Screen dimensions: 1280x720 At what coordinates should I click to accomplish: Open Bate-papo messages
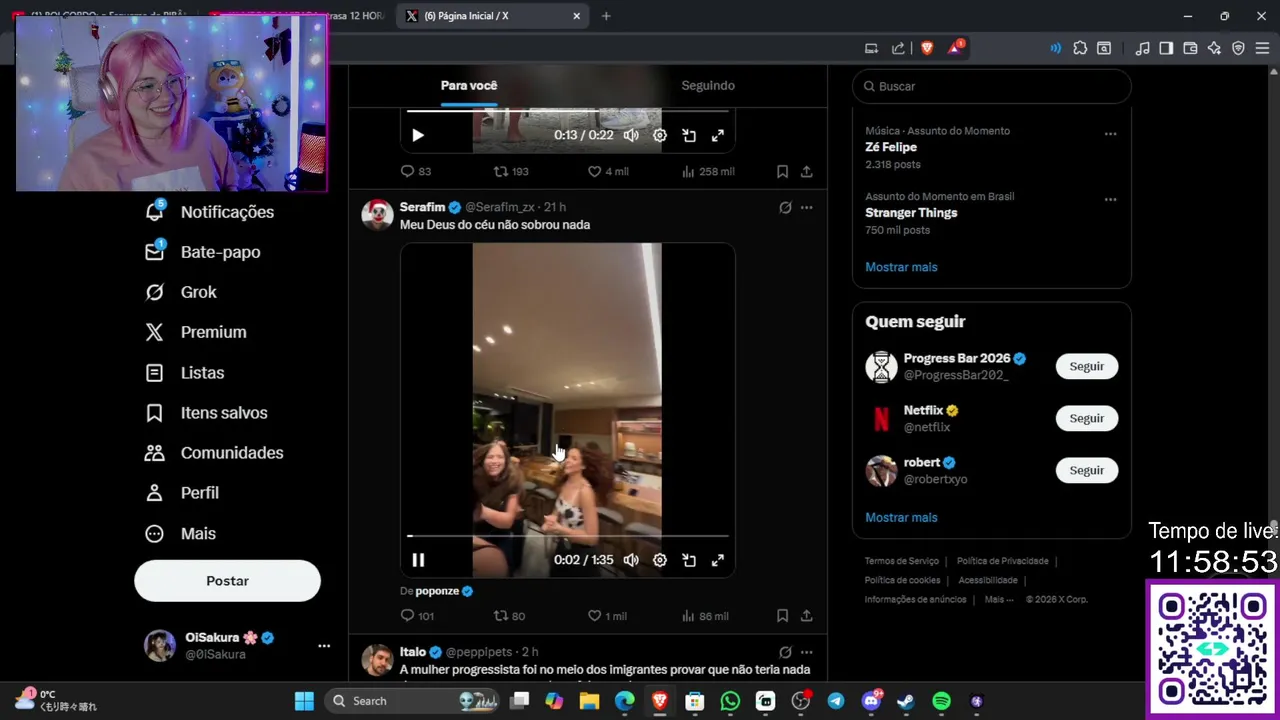[203, 252]
